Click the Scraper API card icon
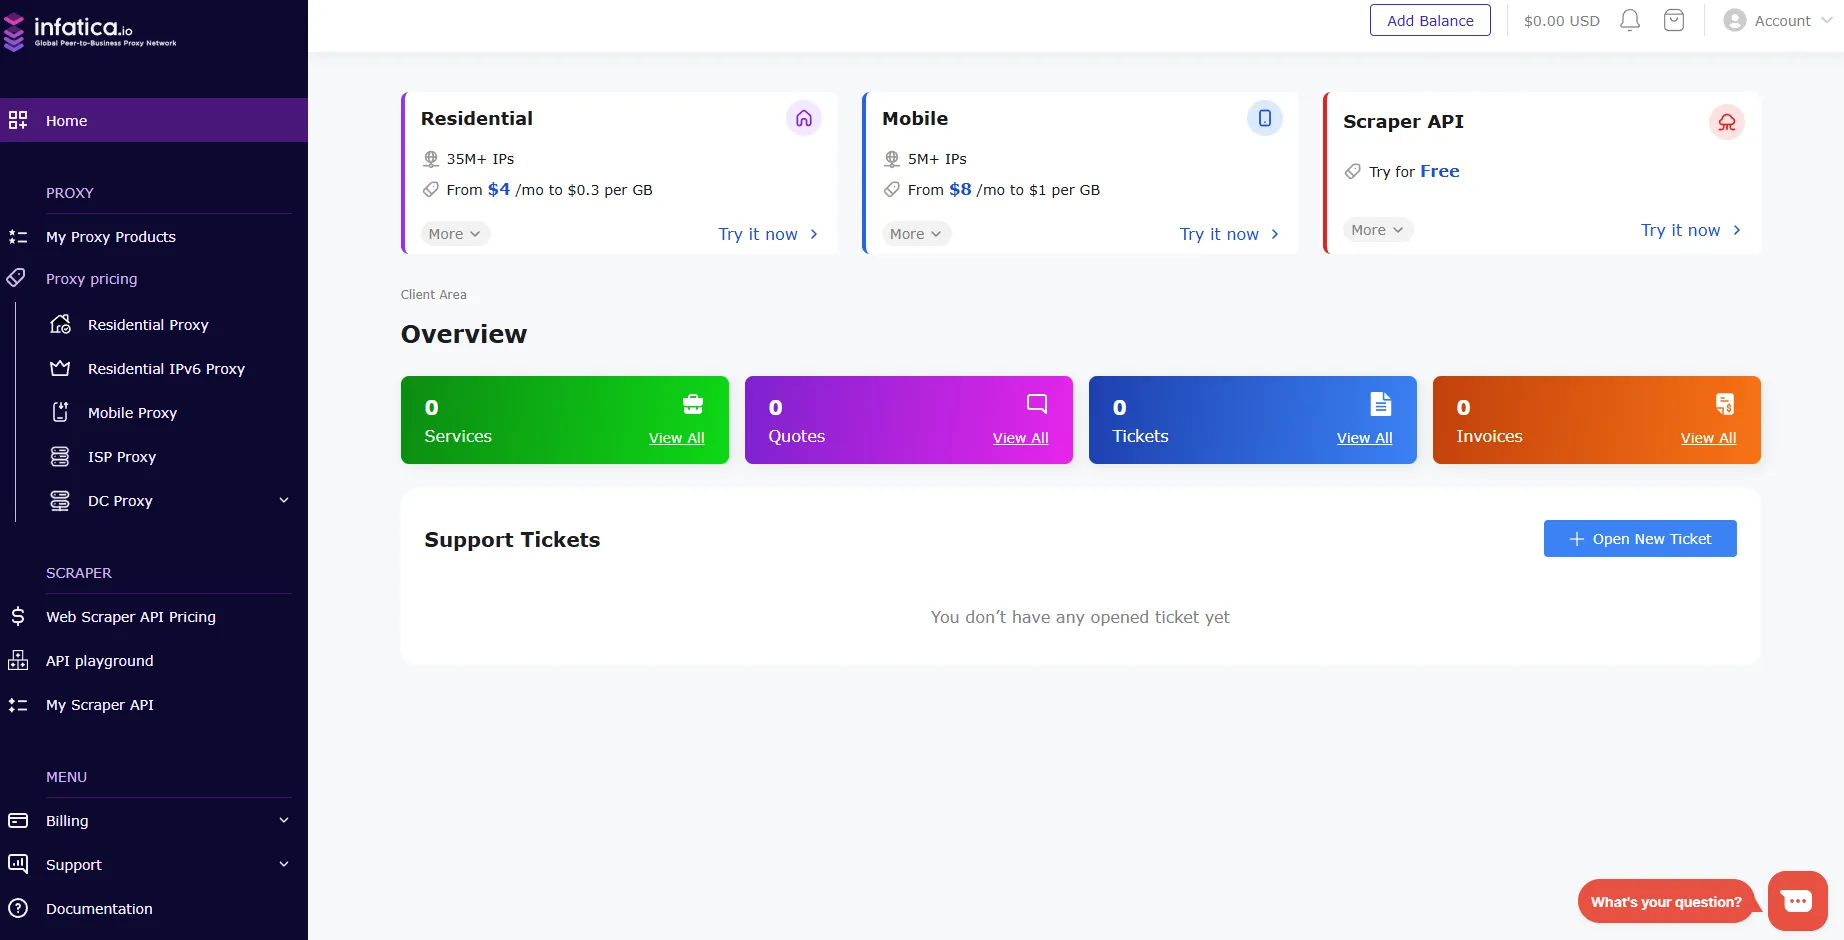 click(x=1726, y=122)
